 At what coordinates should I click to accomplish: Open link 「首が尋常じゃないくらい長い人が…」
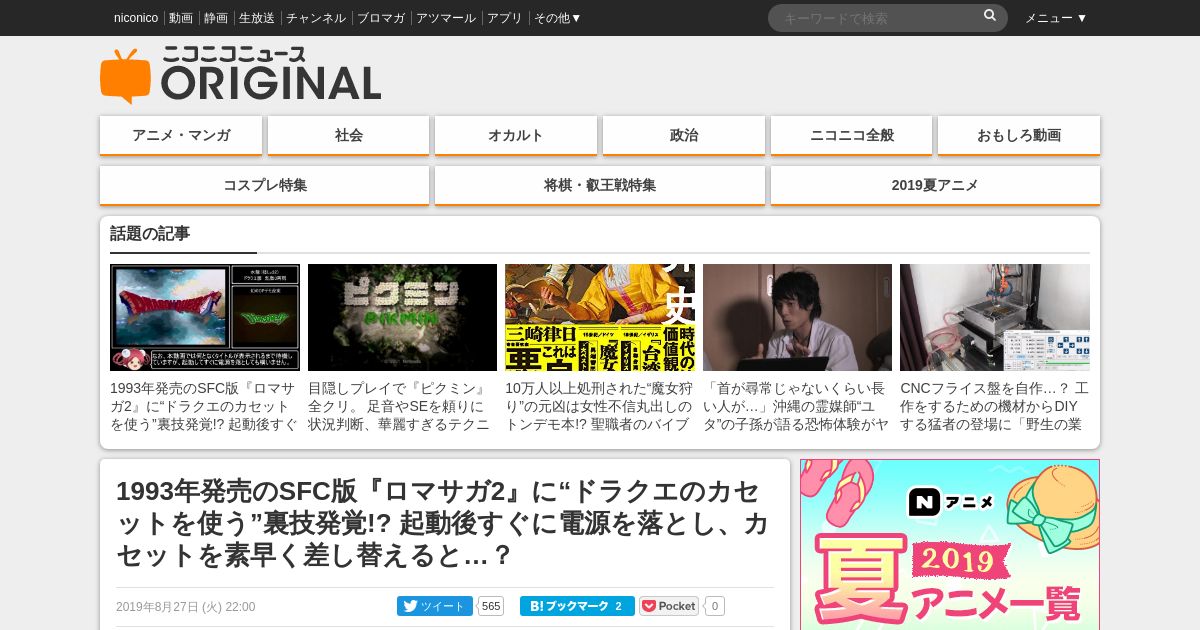797,406
